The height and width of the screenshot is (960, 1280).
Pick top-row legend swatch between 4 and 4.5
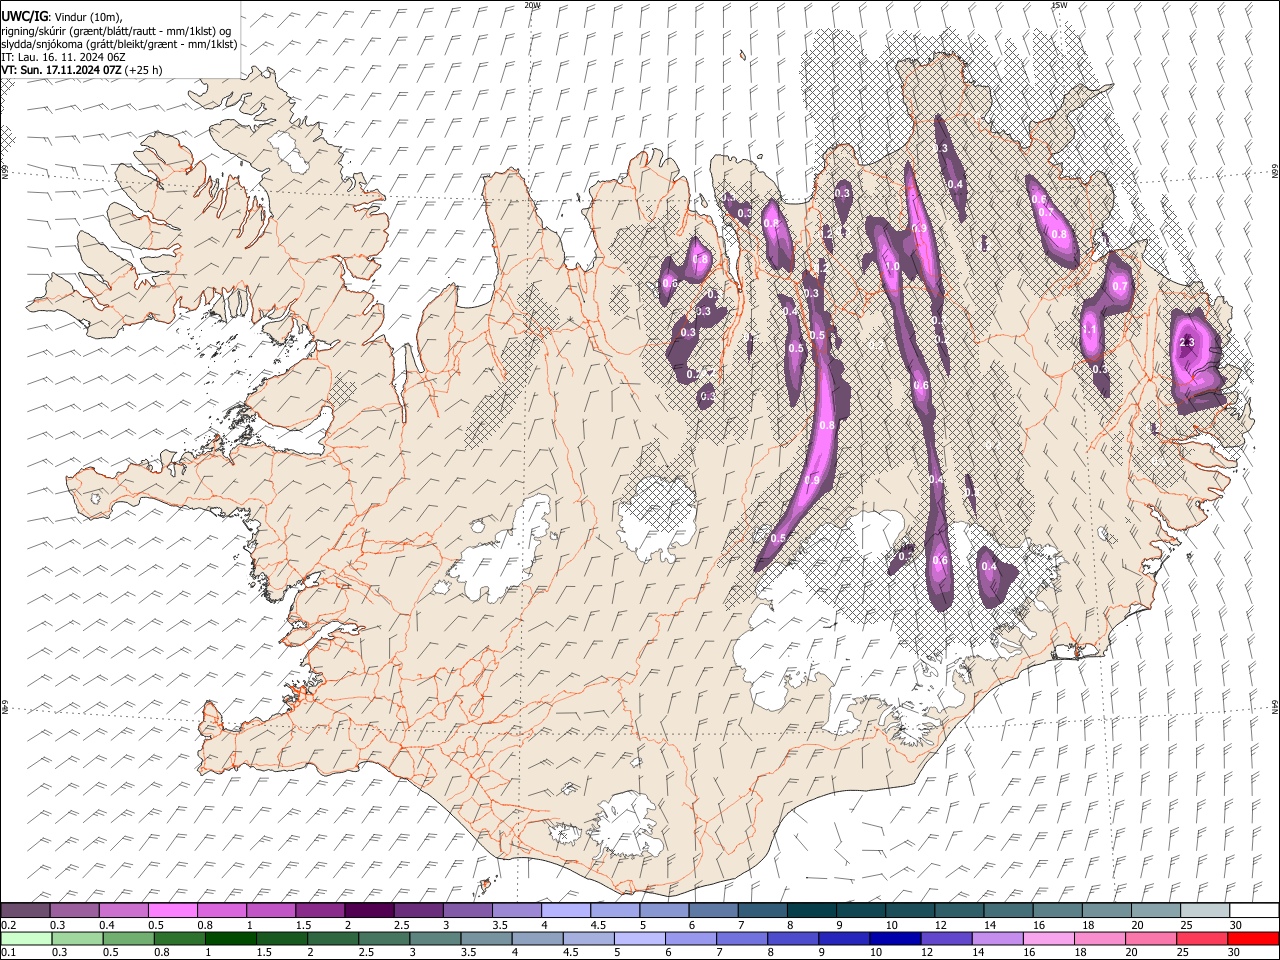566,911
